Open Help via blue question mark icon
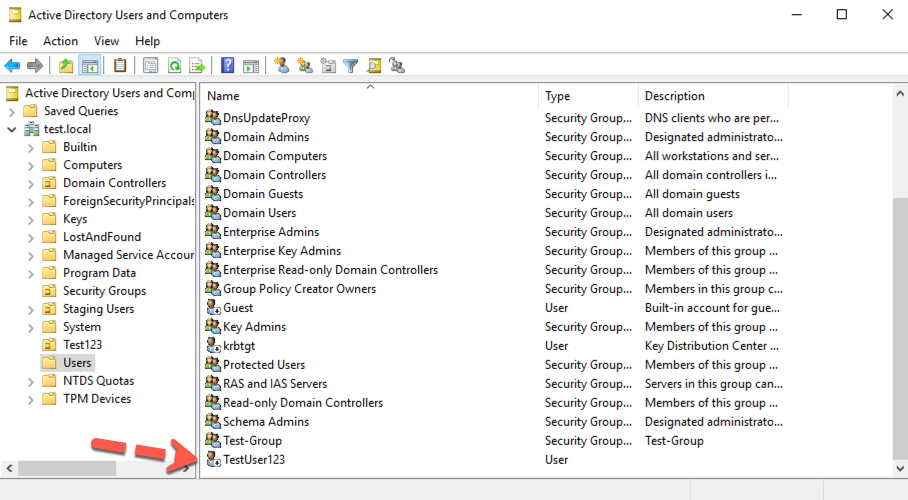This screenshot has height=500, width=908. 228,65
